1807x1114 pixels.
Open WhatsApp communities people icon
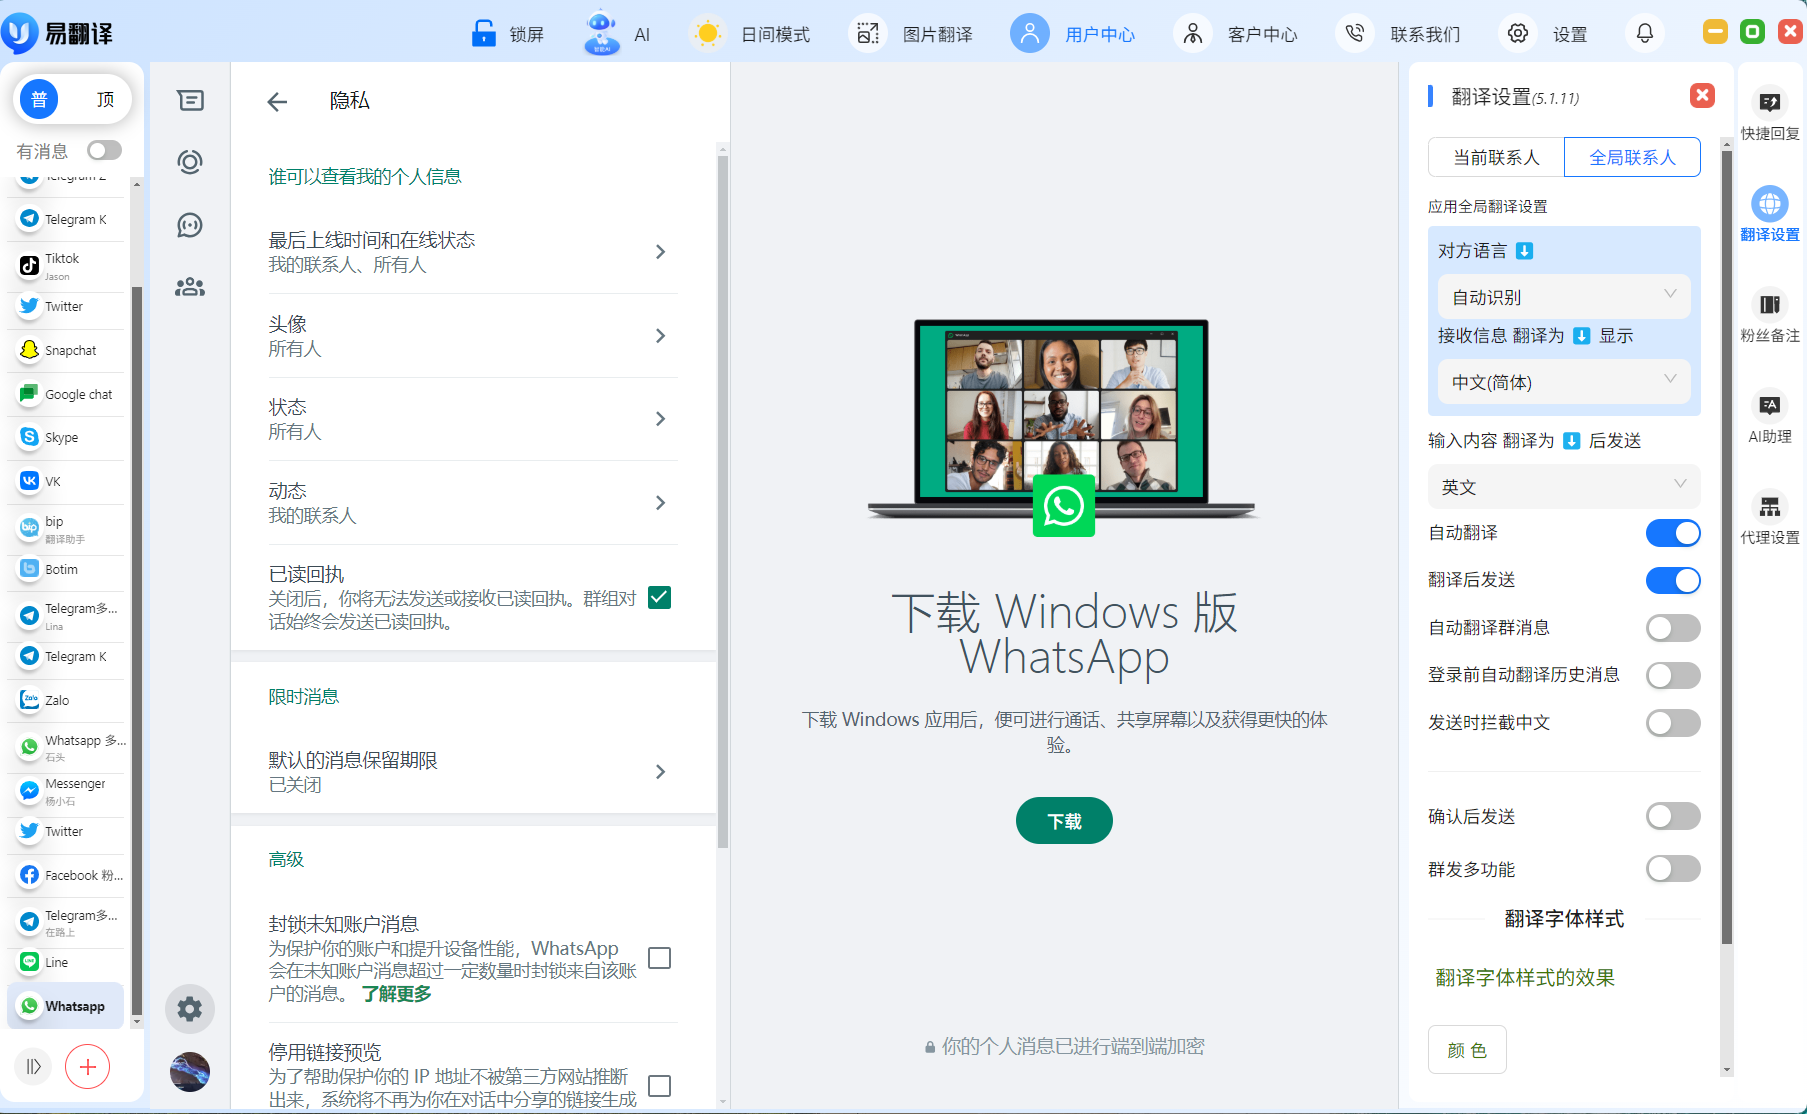tap(190, 287)
